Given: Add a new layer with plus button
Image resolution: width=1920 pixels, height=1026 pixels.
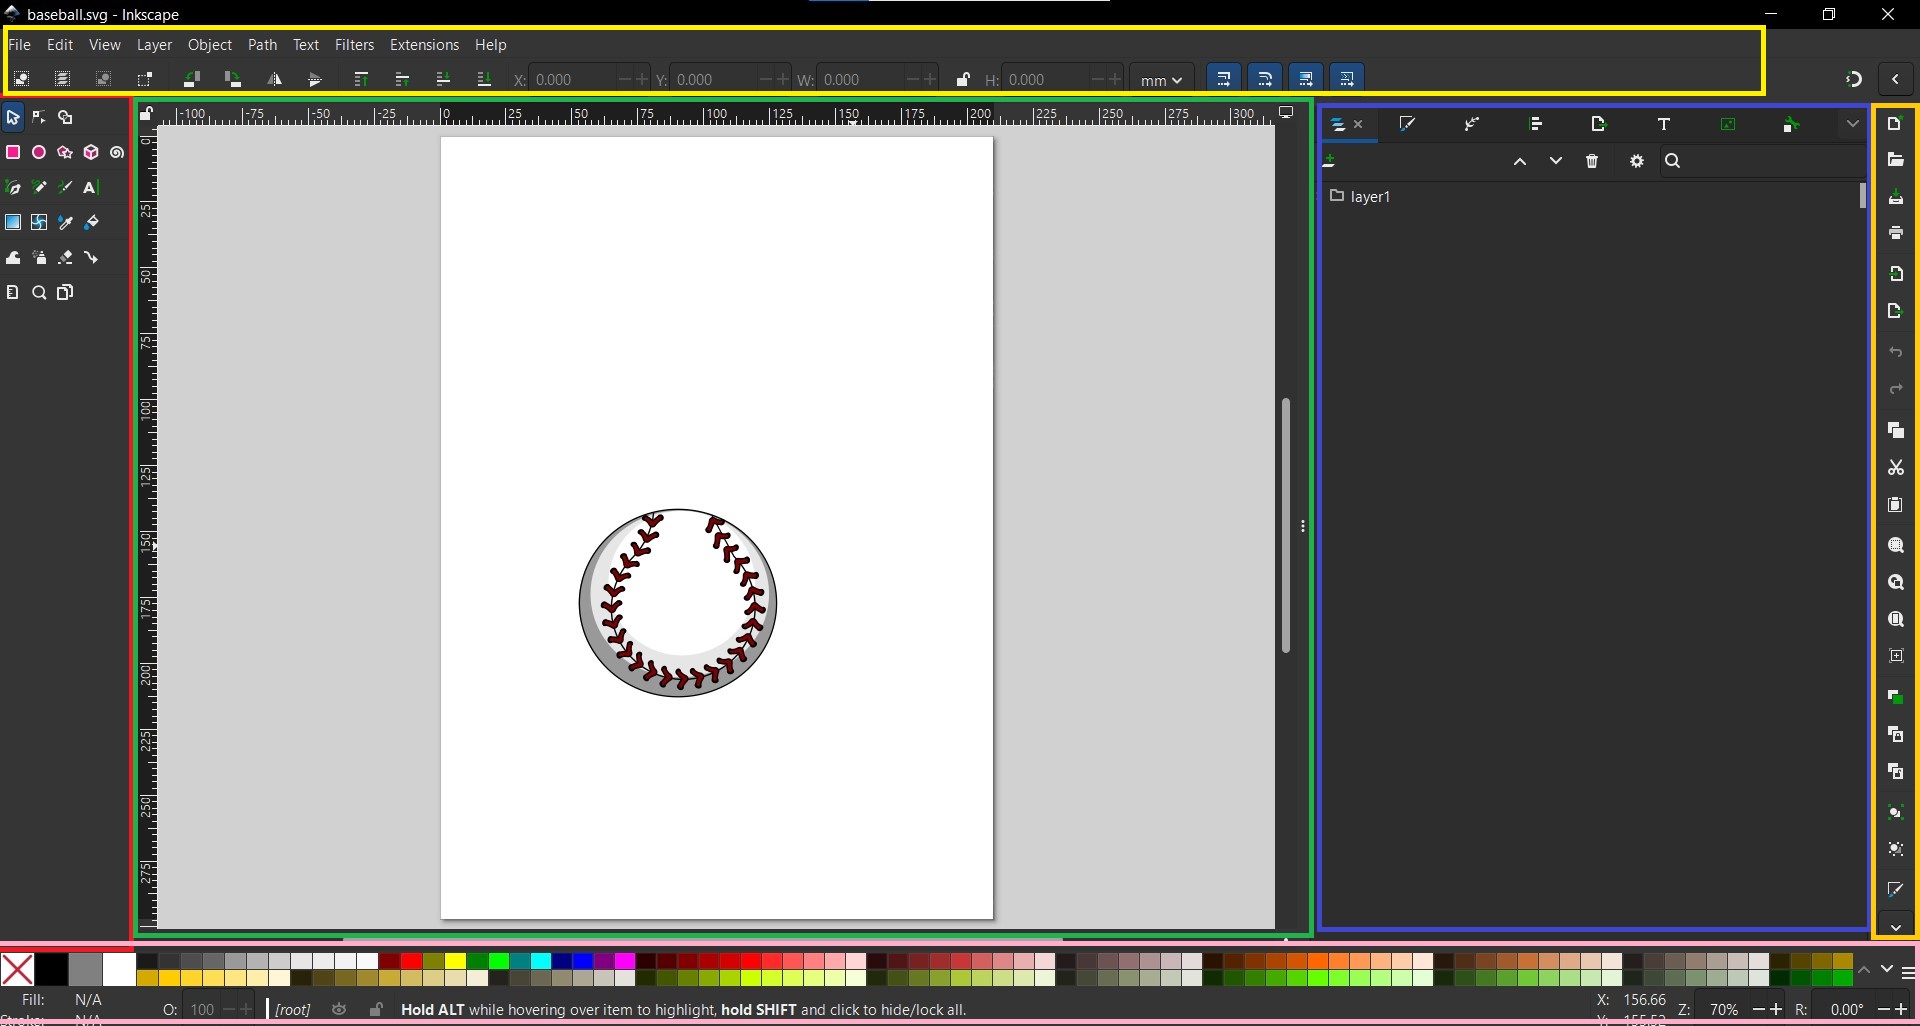Looking at the screenshot, I should (x=1331, y=161).
